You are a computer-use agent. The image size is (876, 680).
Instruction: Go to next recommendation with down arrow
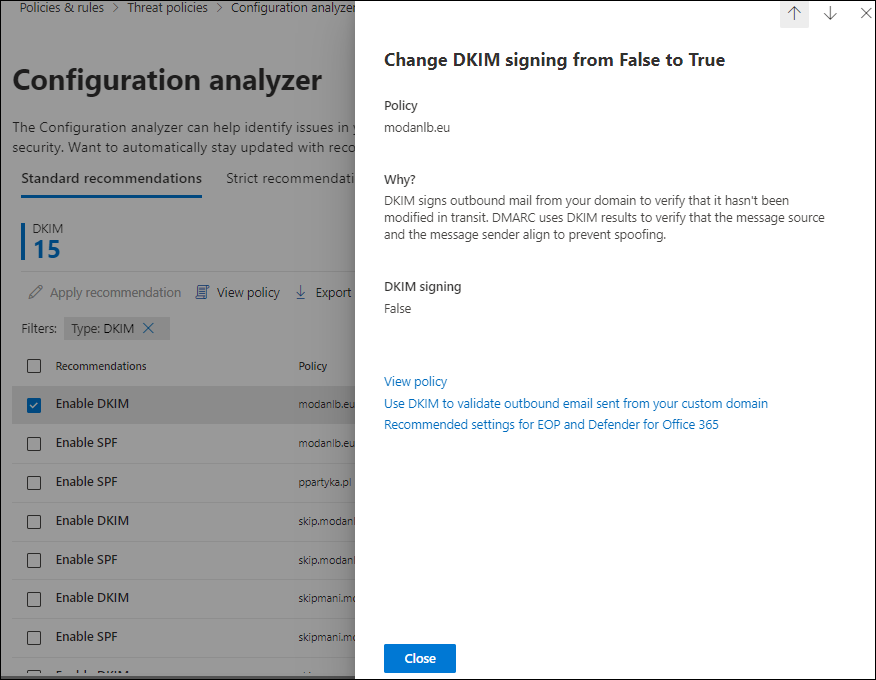pyautogui.click(x=830, y=14)
